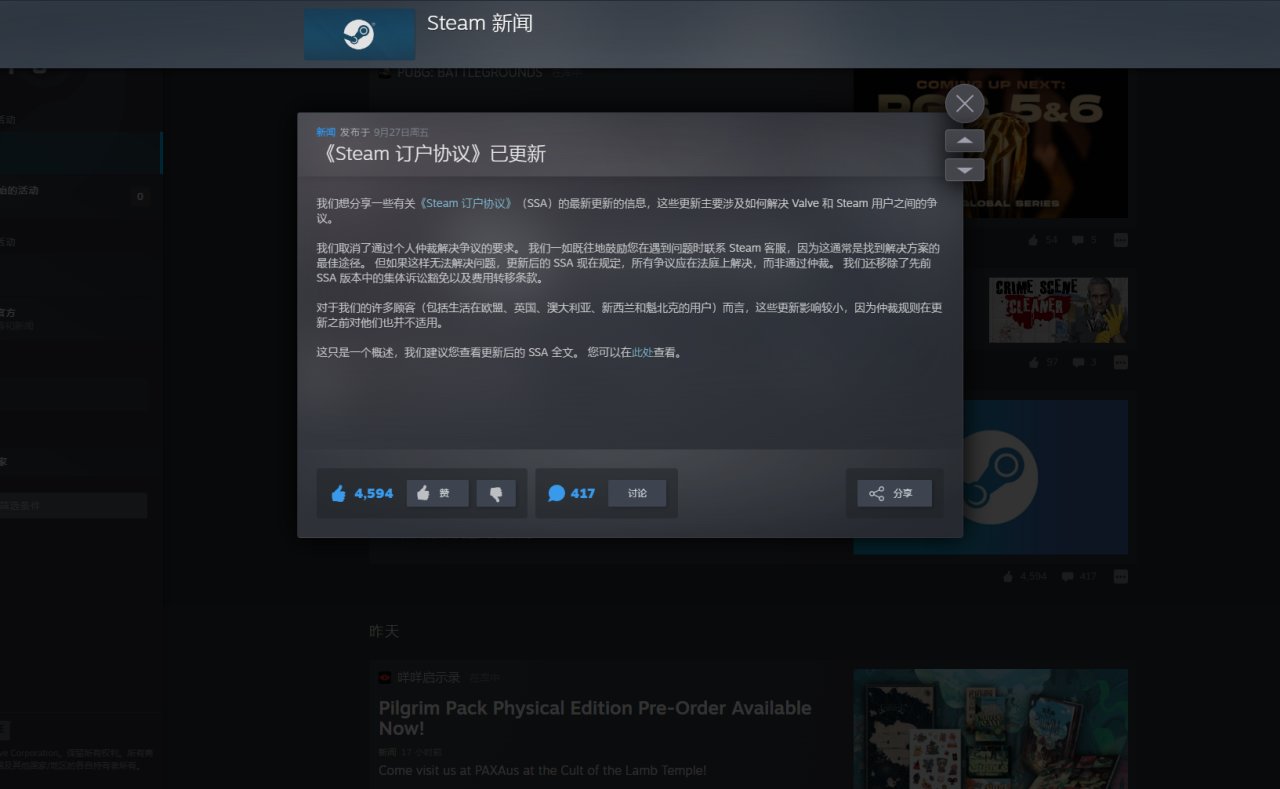
Task: Follow the 此处 link to the full SSA
Action: point(642,353)
